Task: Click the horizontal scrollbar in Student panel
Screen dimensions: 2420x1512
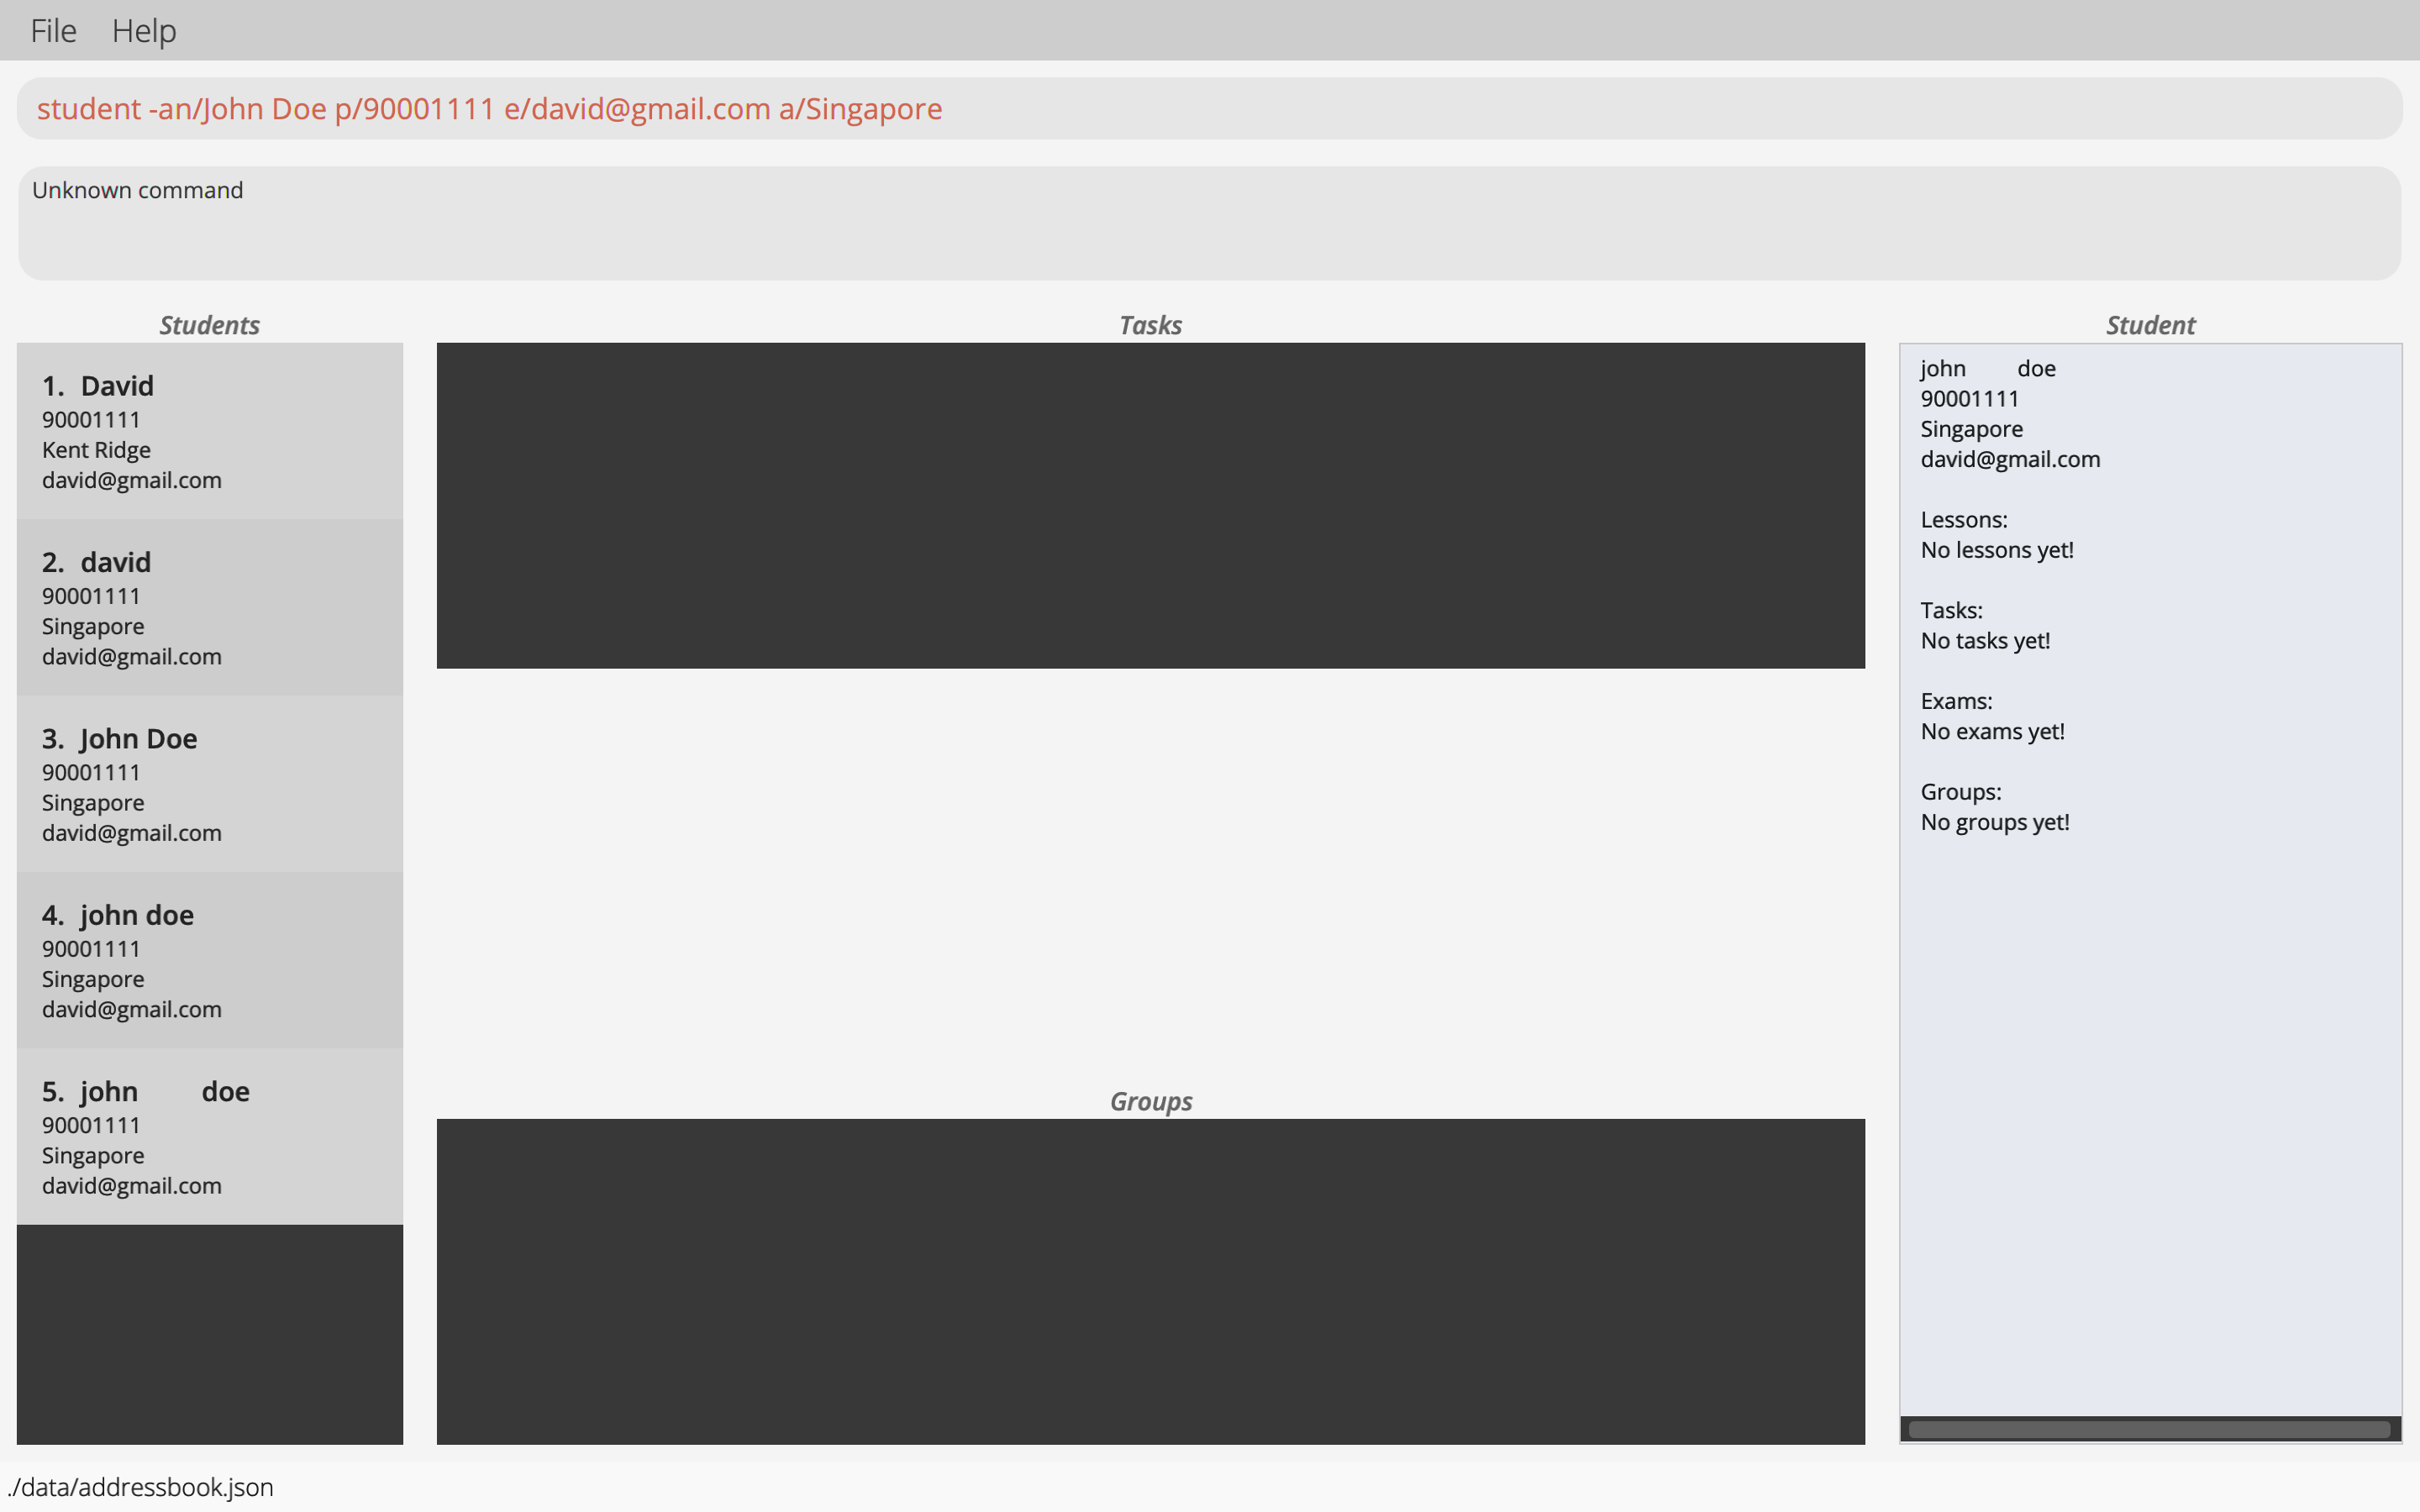Action: [2149, 1429]
